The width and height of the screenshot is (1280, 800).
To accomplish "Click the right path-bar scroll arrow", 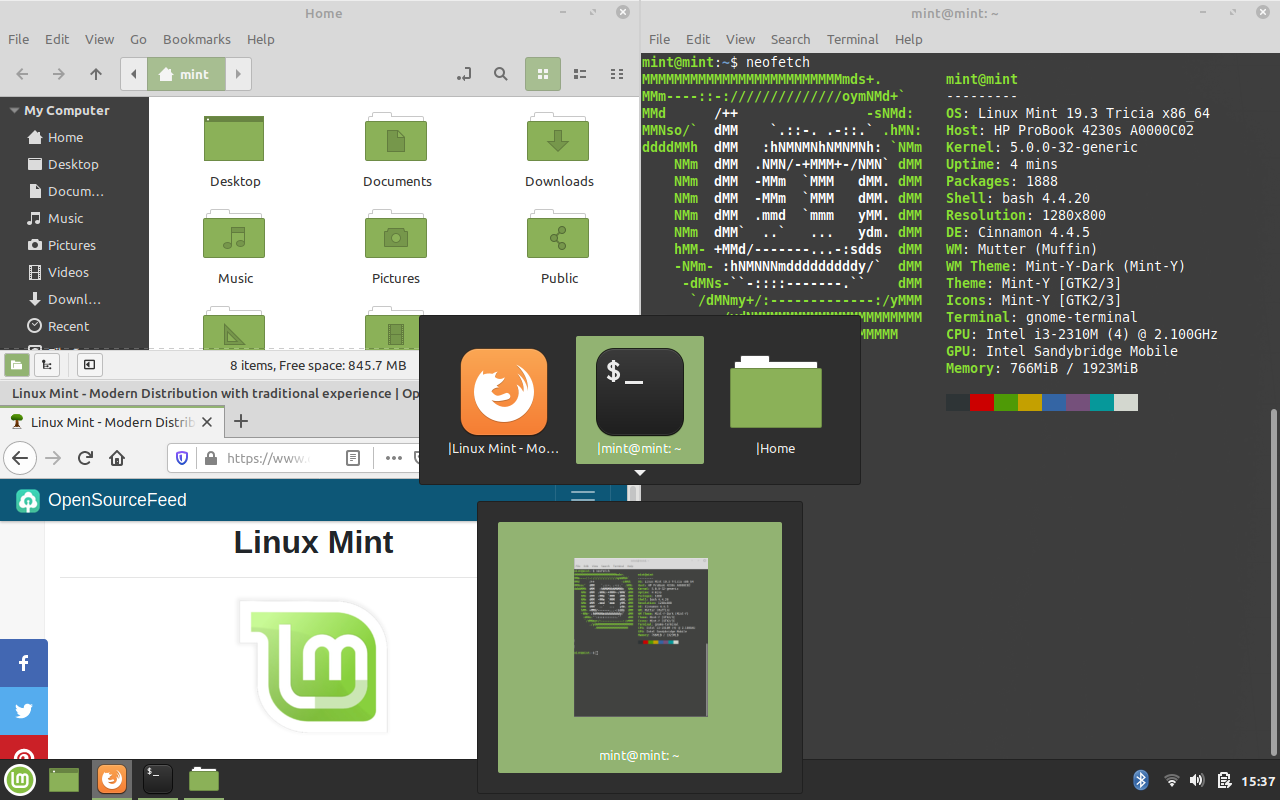I will tap(238, 74).
